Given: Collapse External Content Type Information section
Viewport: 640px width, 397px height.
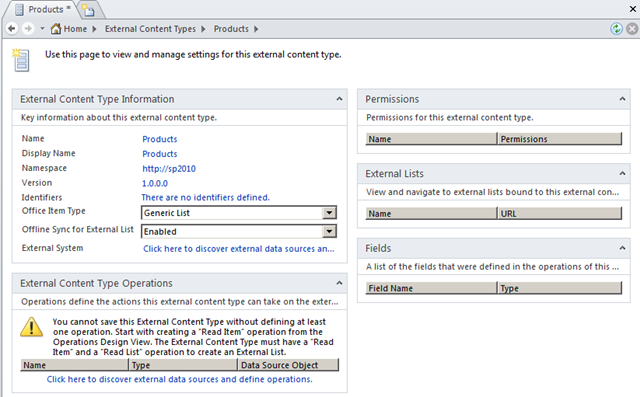Looking at the screenshot, I should 339,99.
